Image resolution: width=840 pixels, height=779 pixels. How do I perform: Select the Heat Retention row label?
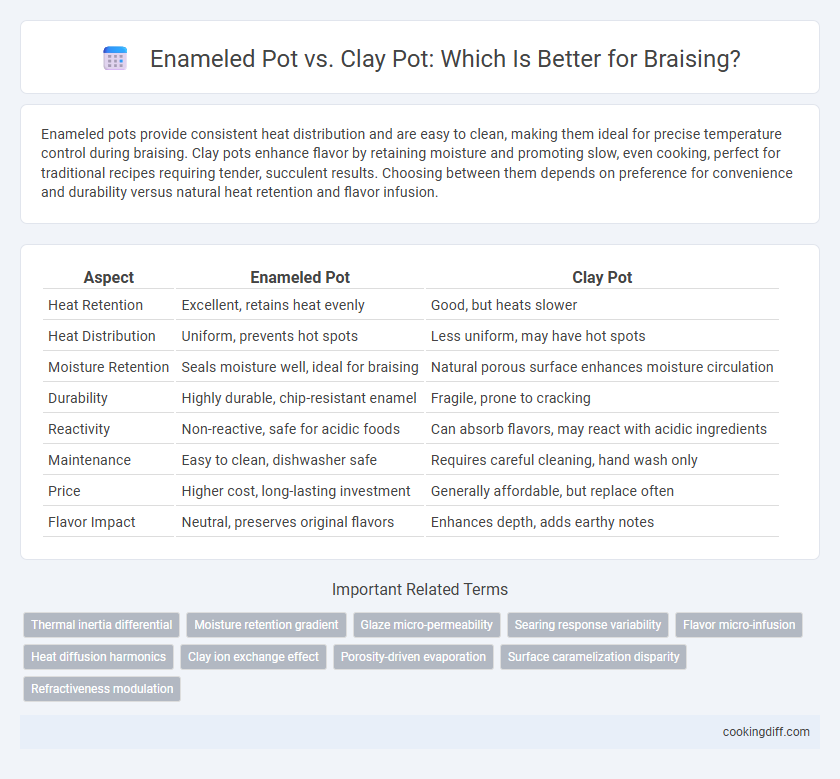click(95, 305)
